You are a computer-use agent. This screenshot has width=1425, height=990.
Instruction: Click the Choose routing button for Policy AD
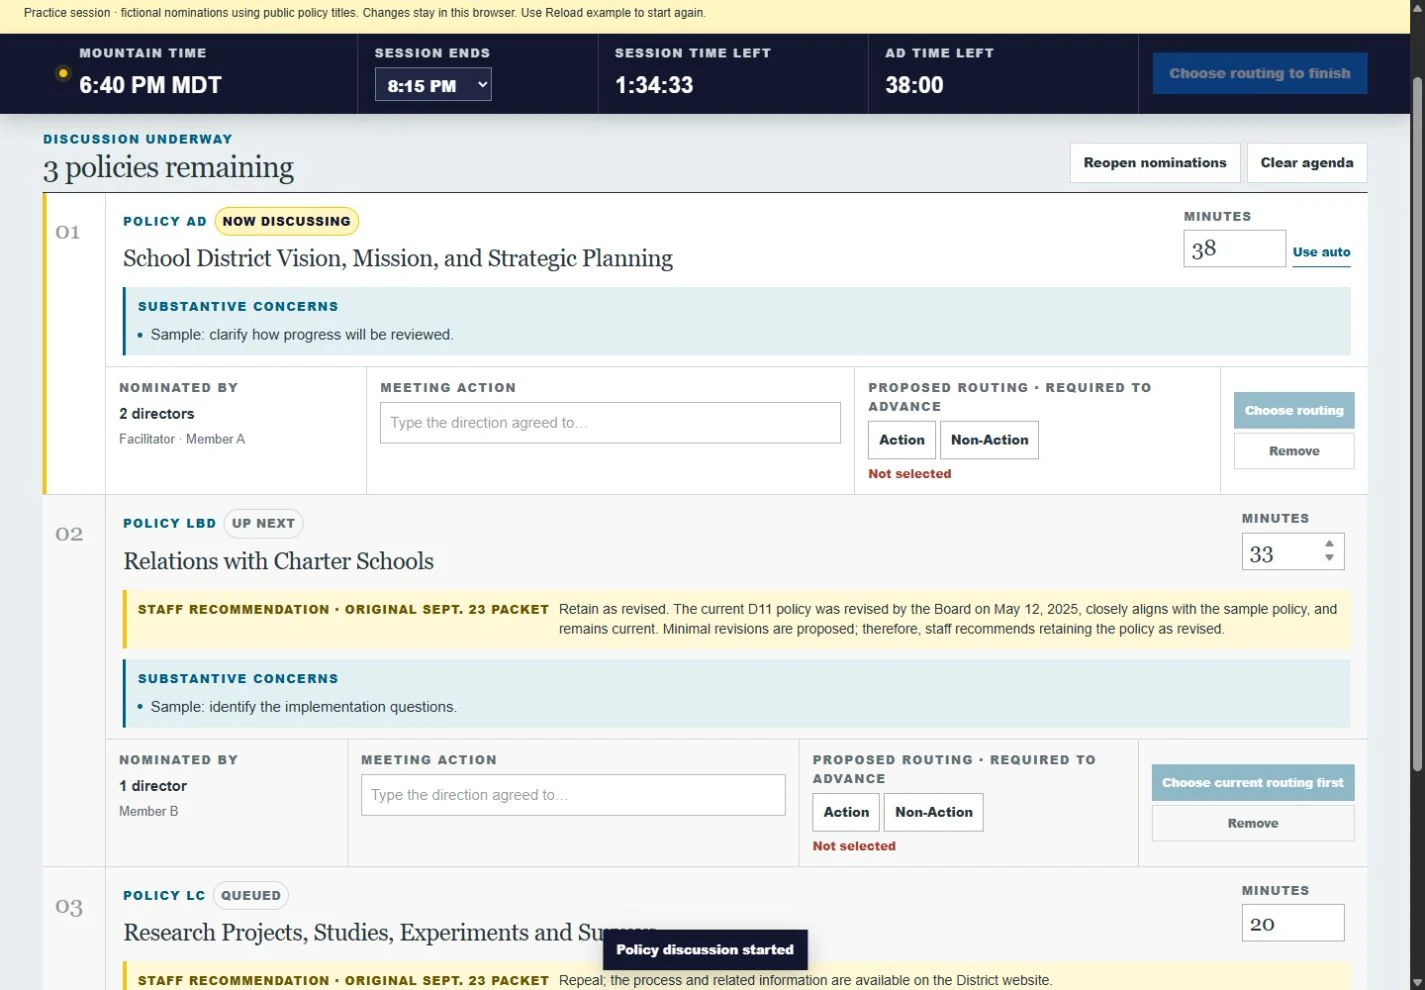point(1294,410)
